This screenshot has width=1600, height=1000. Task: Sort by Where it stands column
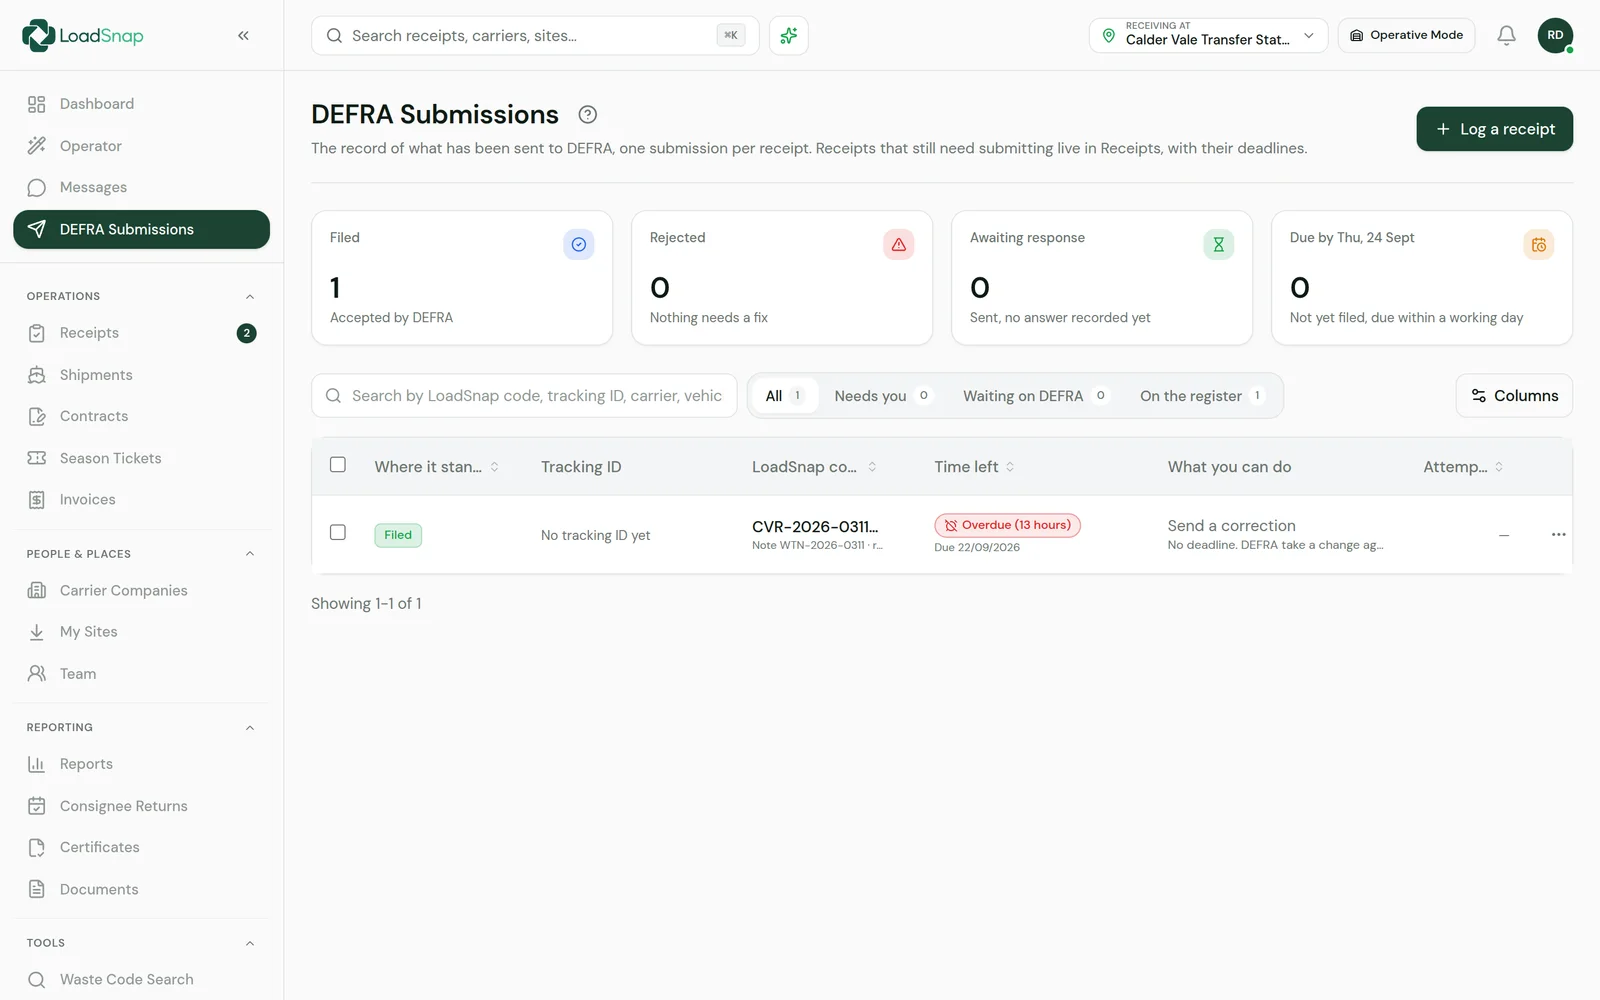[x=436, y=467]
